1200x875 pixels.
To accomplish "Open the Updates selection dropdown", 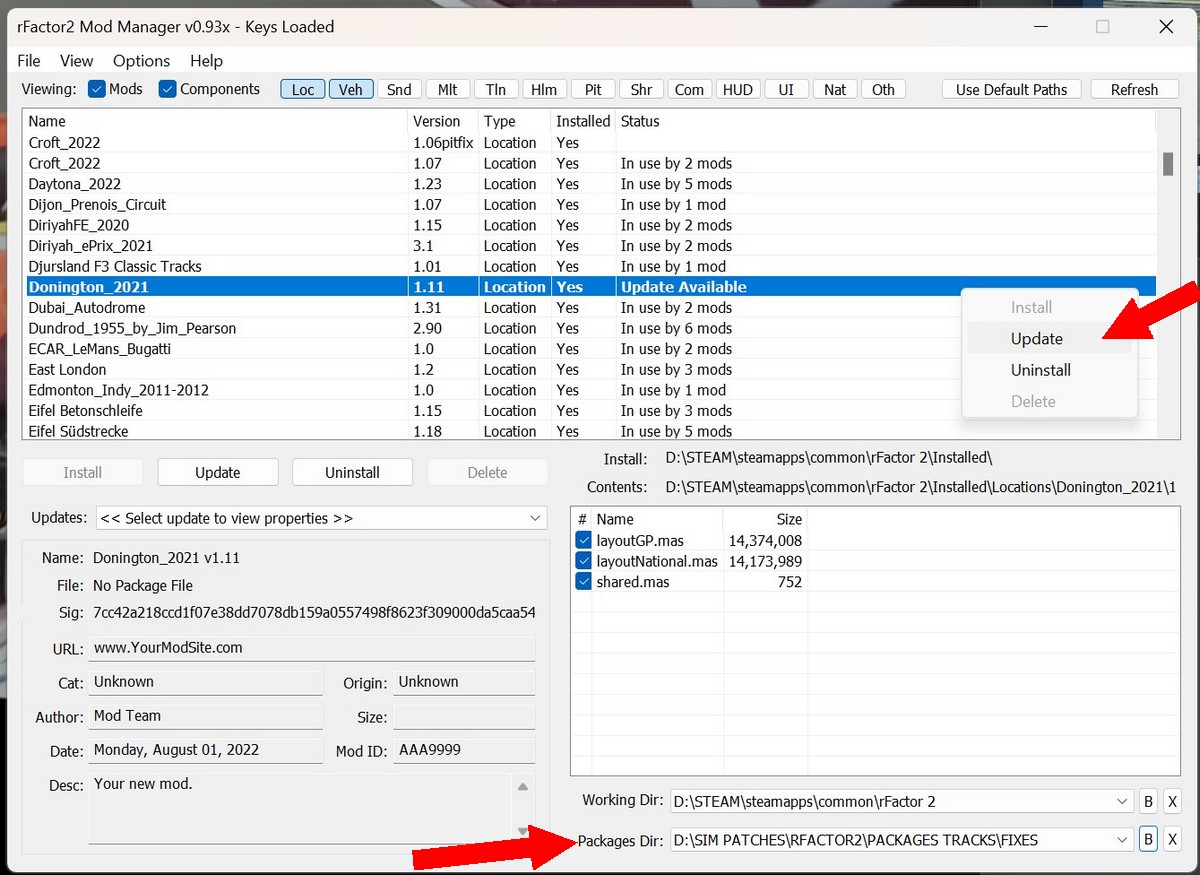I will [321, 518].
